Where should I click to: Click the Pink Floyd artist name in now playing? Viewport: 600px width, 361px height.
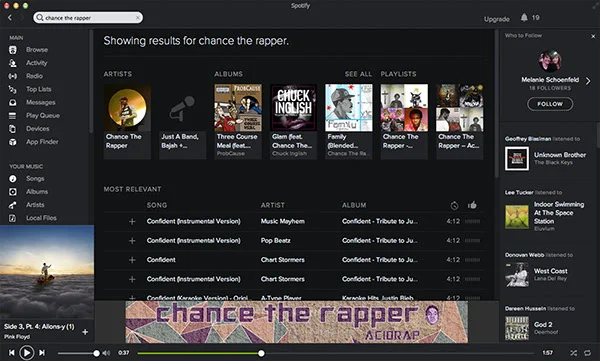pyautogui.click(x=17, y=337)
